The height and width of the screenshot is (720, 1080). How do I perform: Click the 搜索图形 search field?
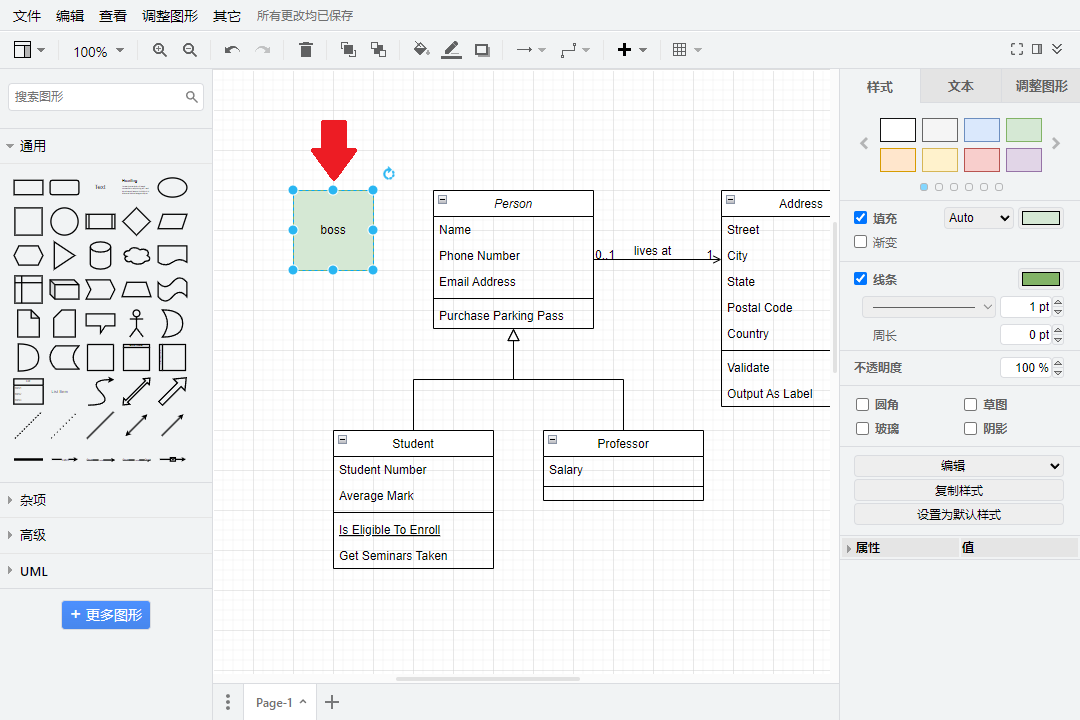98,97
